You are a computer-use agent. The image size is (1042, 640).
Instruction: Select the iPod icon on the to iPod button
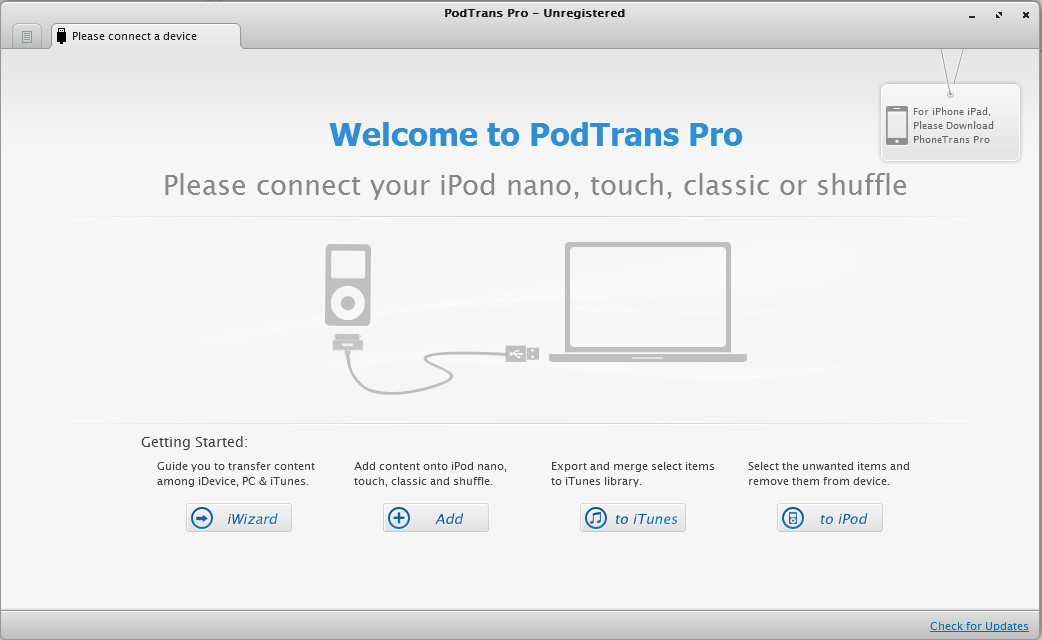click(x=794, y=518)
